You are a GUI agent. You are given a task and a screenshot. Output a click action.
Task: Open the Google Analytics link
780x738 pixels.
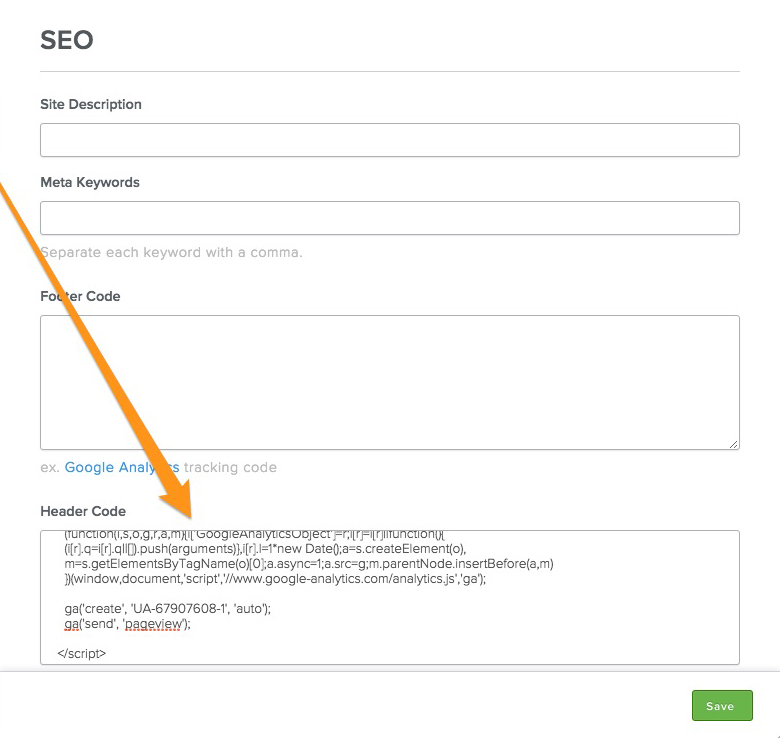pyautogui.click(x=121, y=467)
